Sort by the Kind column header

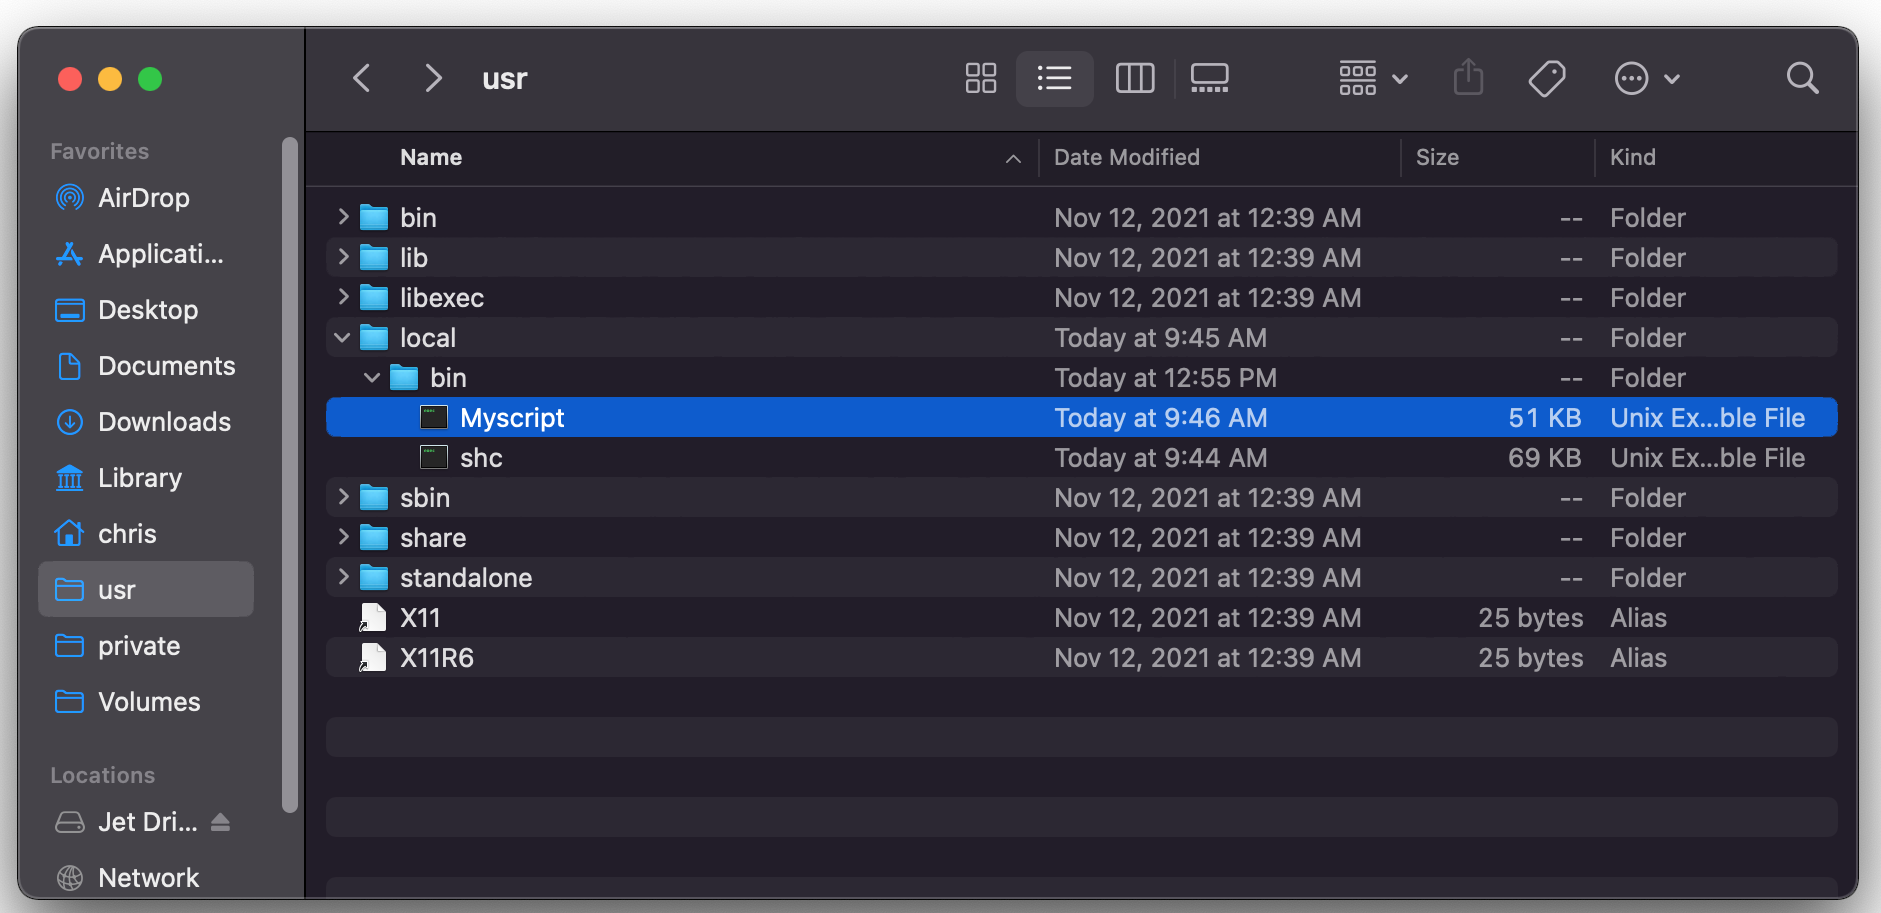click(1633, 157)
